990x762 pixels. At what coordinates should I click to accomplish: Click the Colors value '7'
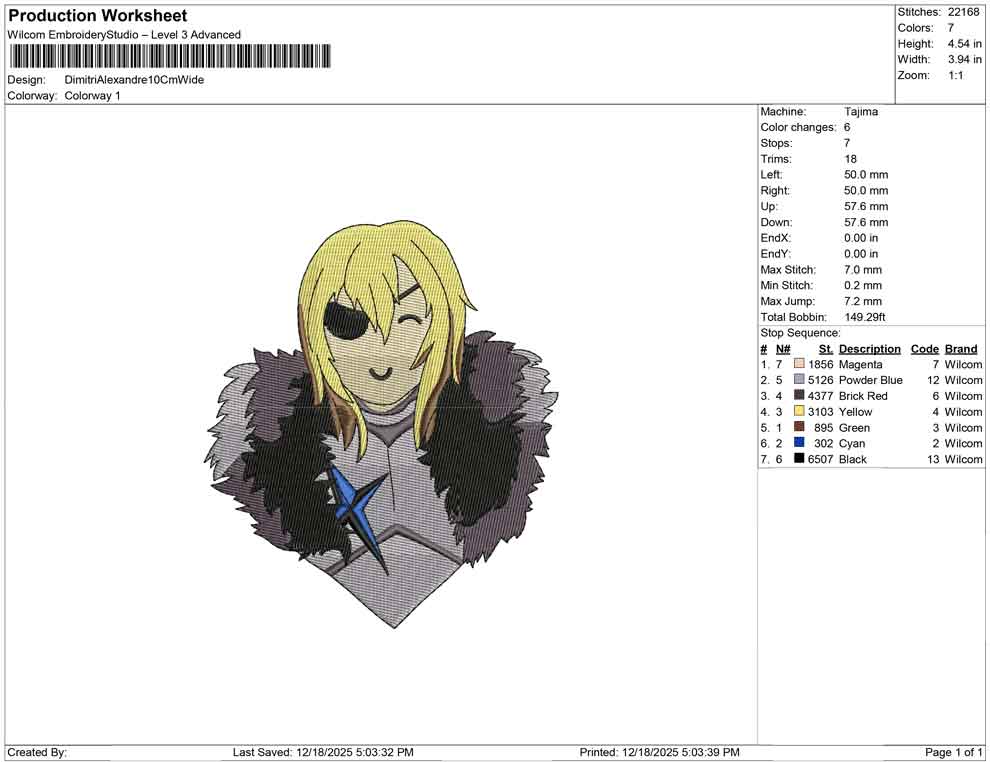[x=951, y=28]
